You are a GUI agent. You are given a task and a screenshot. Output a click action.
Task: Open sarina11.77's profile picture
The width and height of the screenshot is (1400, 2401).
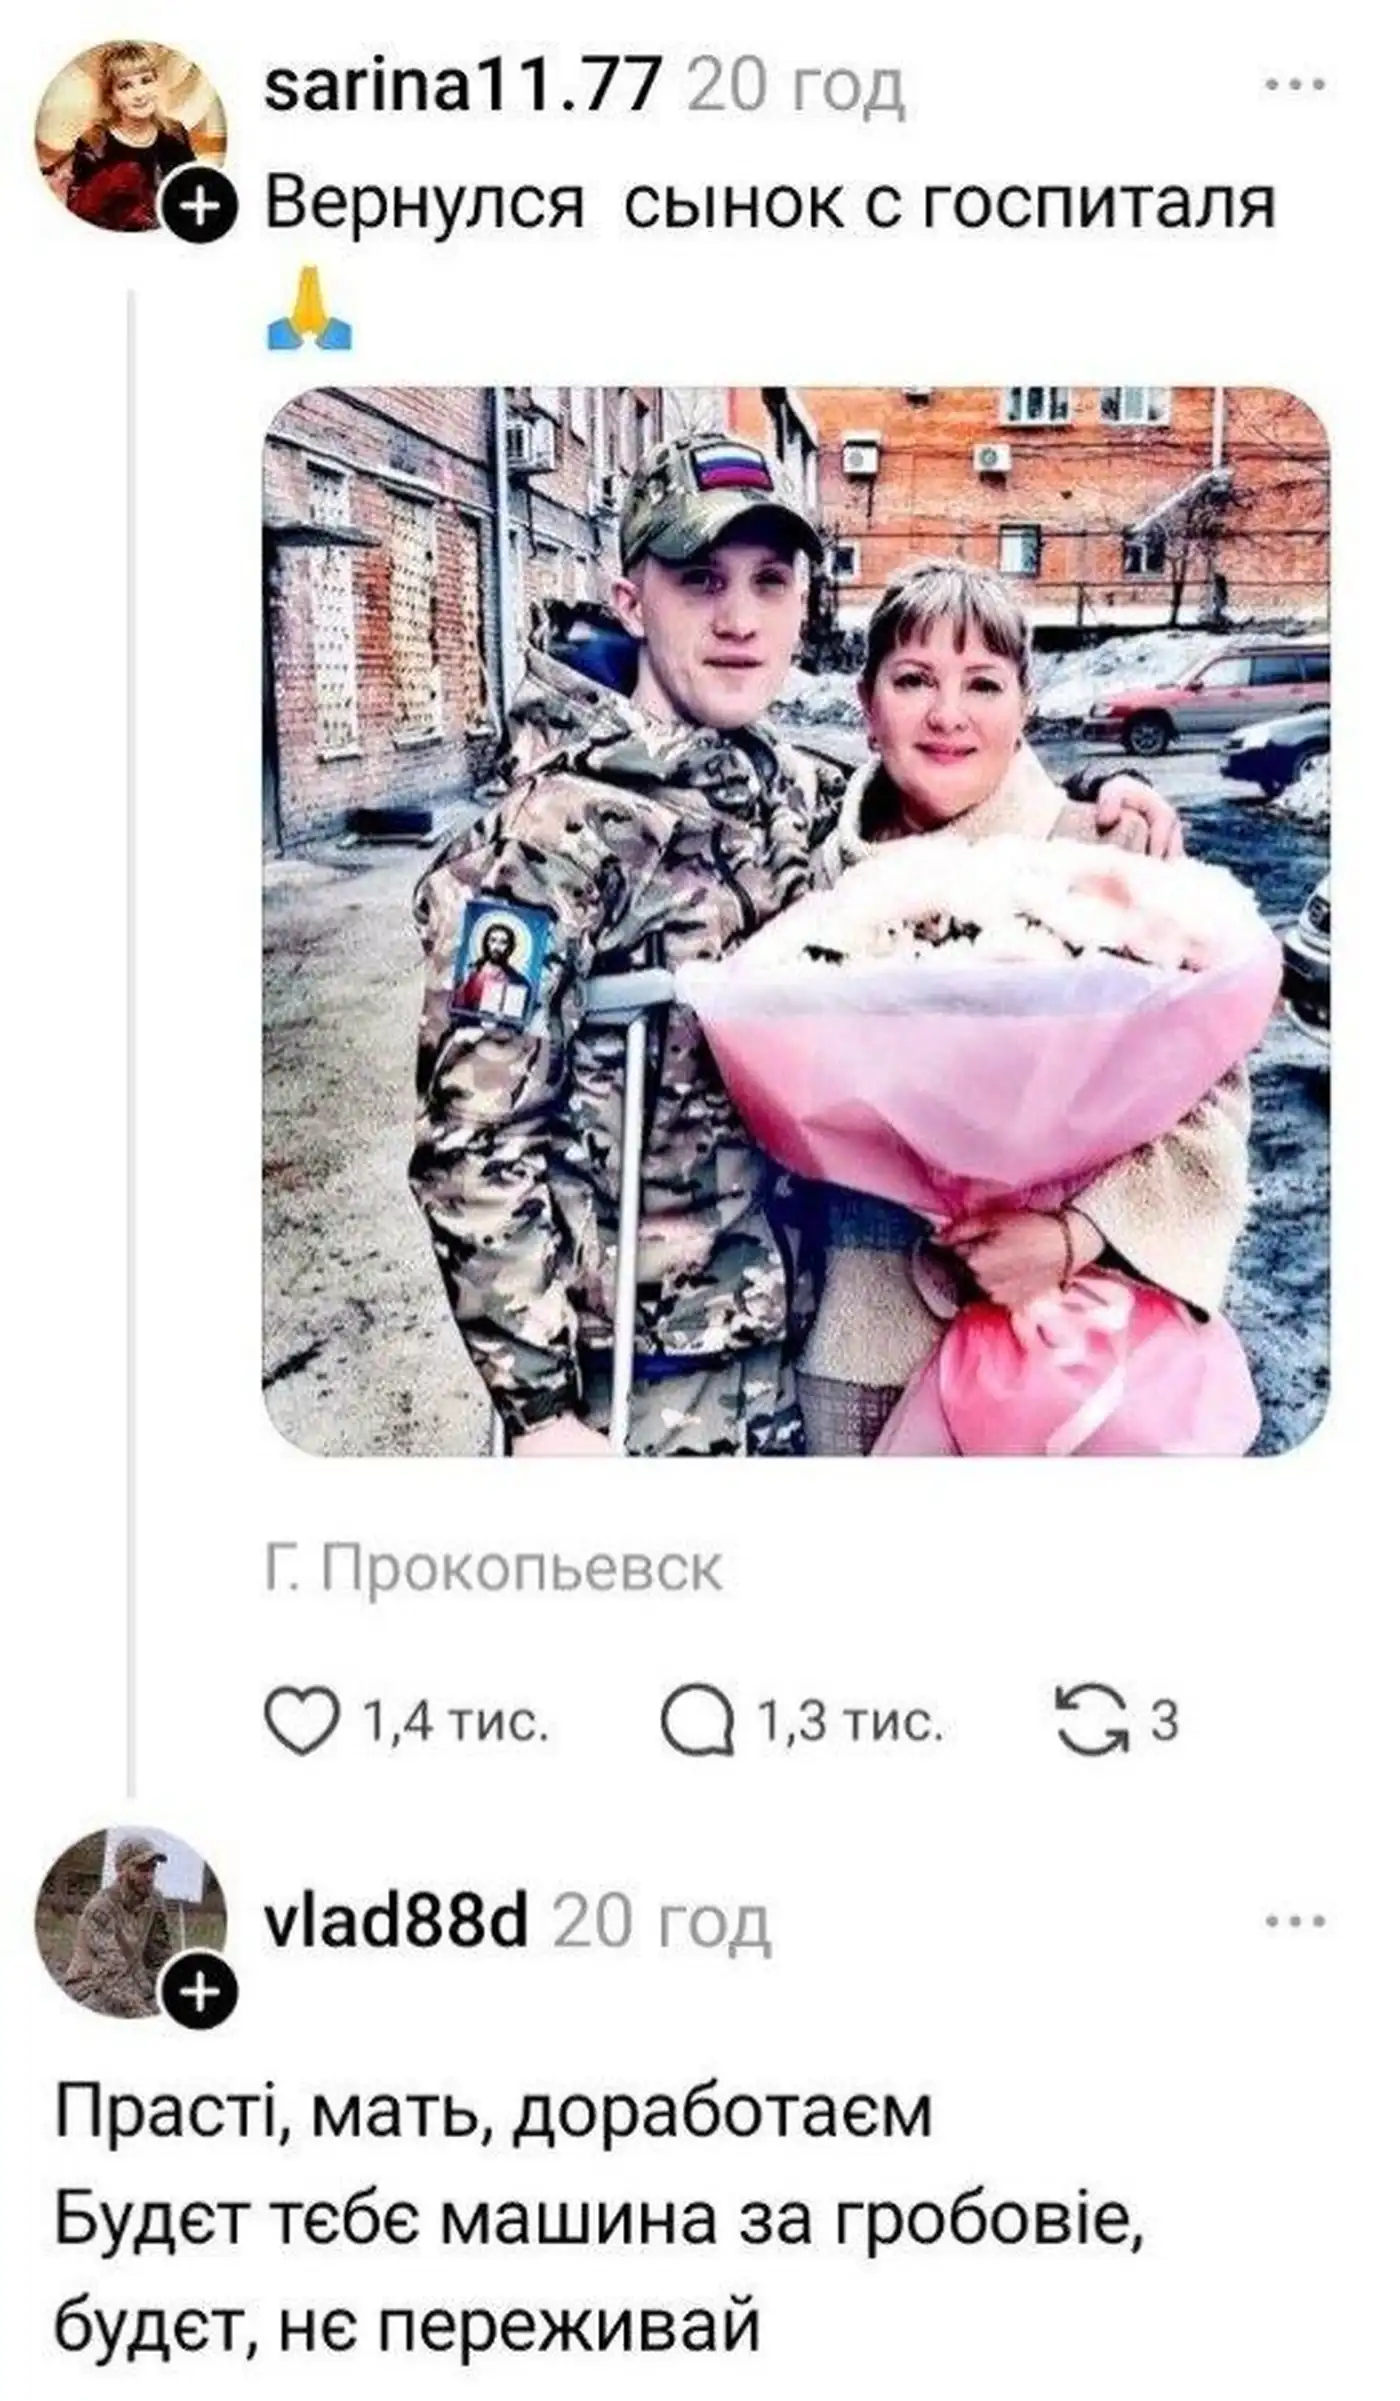click(131, 136)
